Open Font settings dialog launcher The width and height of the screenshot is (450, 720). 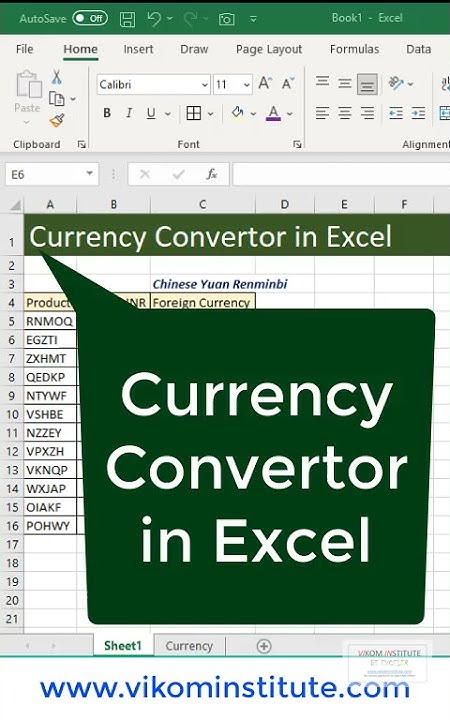point(297,144)
